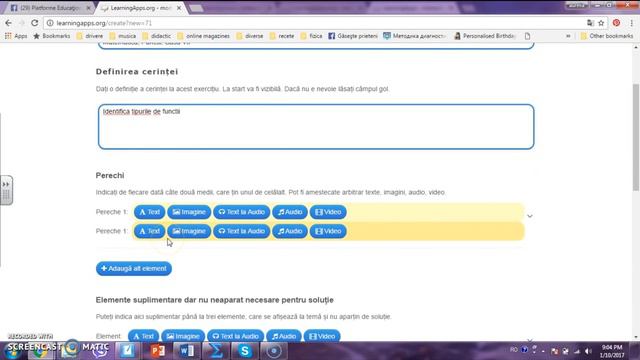Open the Sigma app in taskbar
The height and width of the screenshot is (360, 640).
[216, 351]
